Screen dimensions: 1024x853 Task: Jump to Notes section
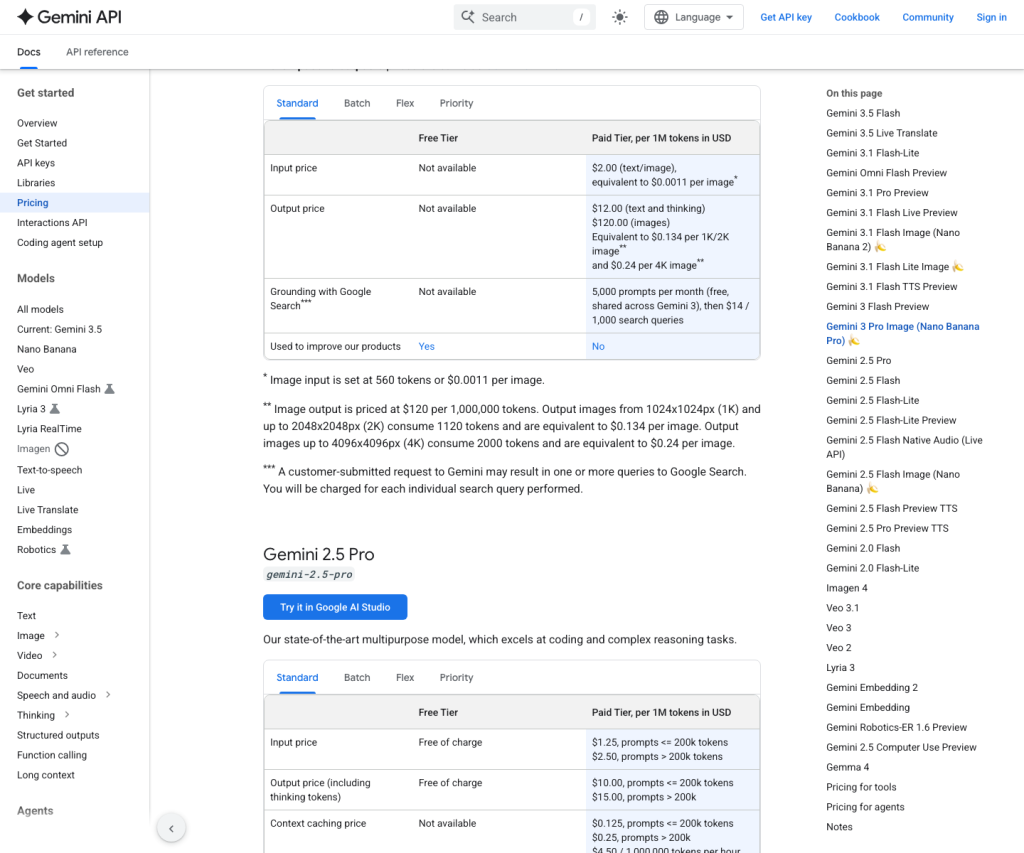[x=839, y=826]
